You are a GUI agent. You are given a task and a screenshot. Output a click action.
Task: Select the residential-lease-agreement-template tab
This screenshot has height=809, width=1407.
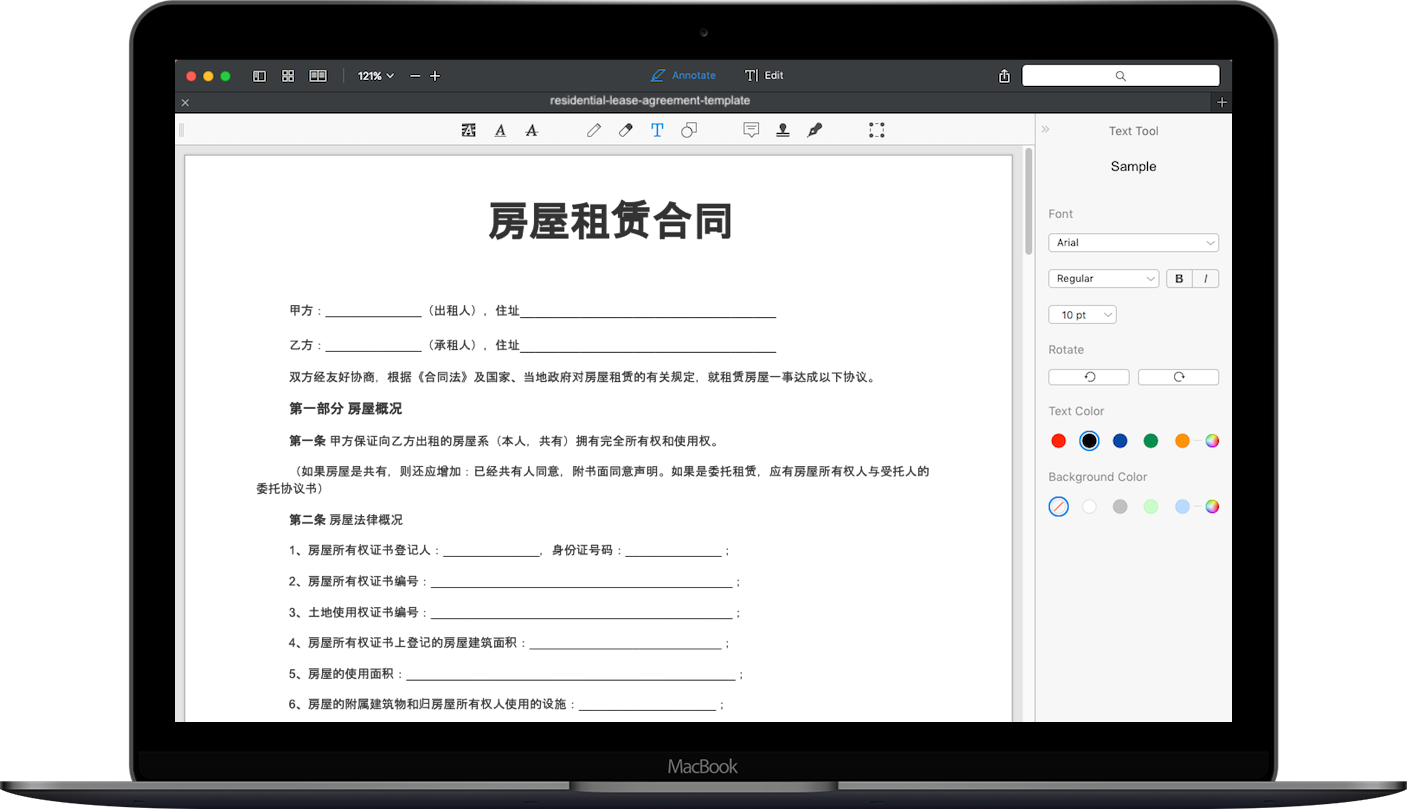(x=650, y=101)
